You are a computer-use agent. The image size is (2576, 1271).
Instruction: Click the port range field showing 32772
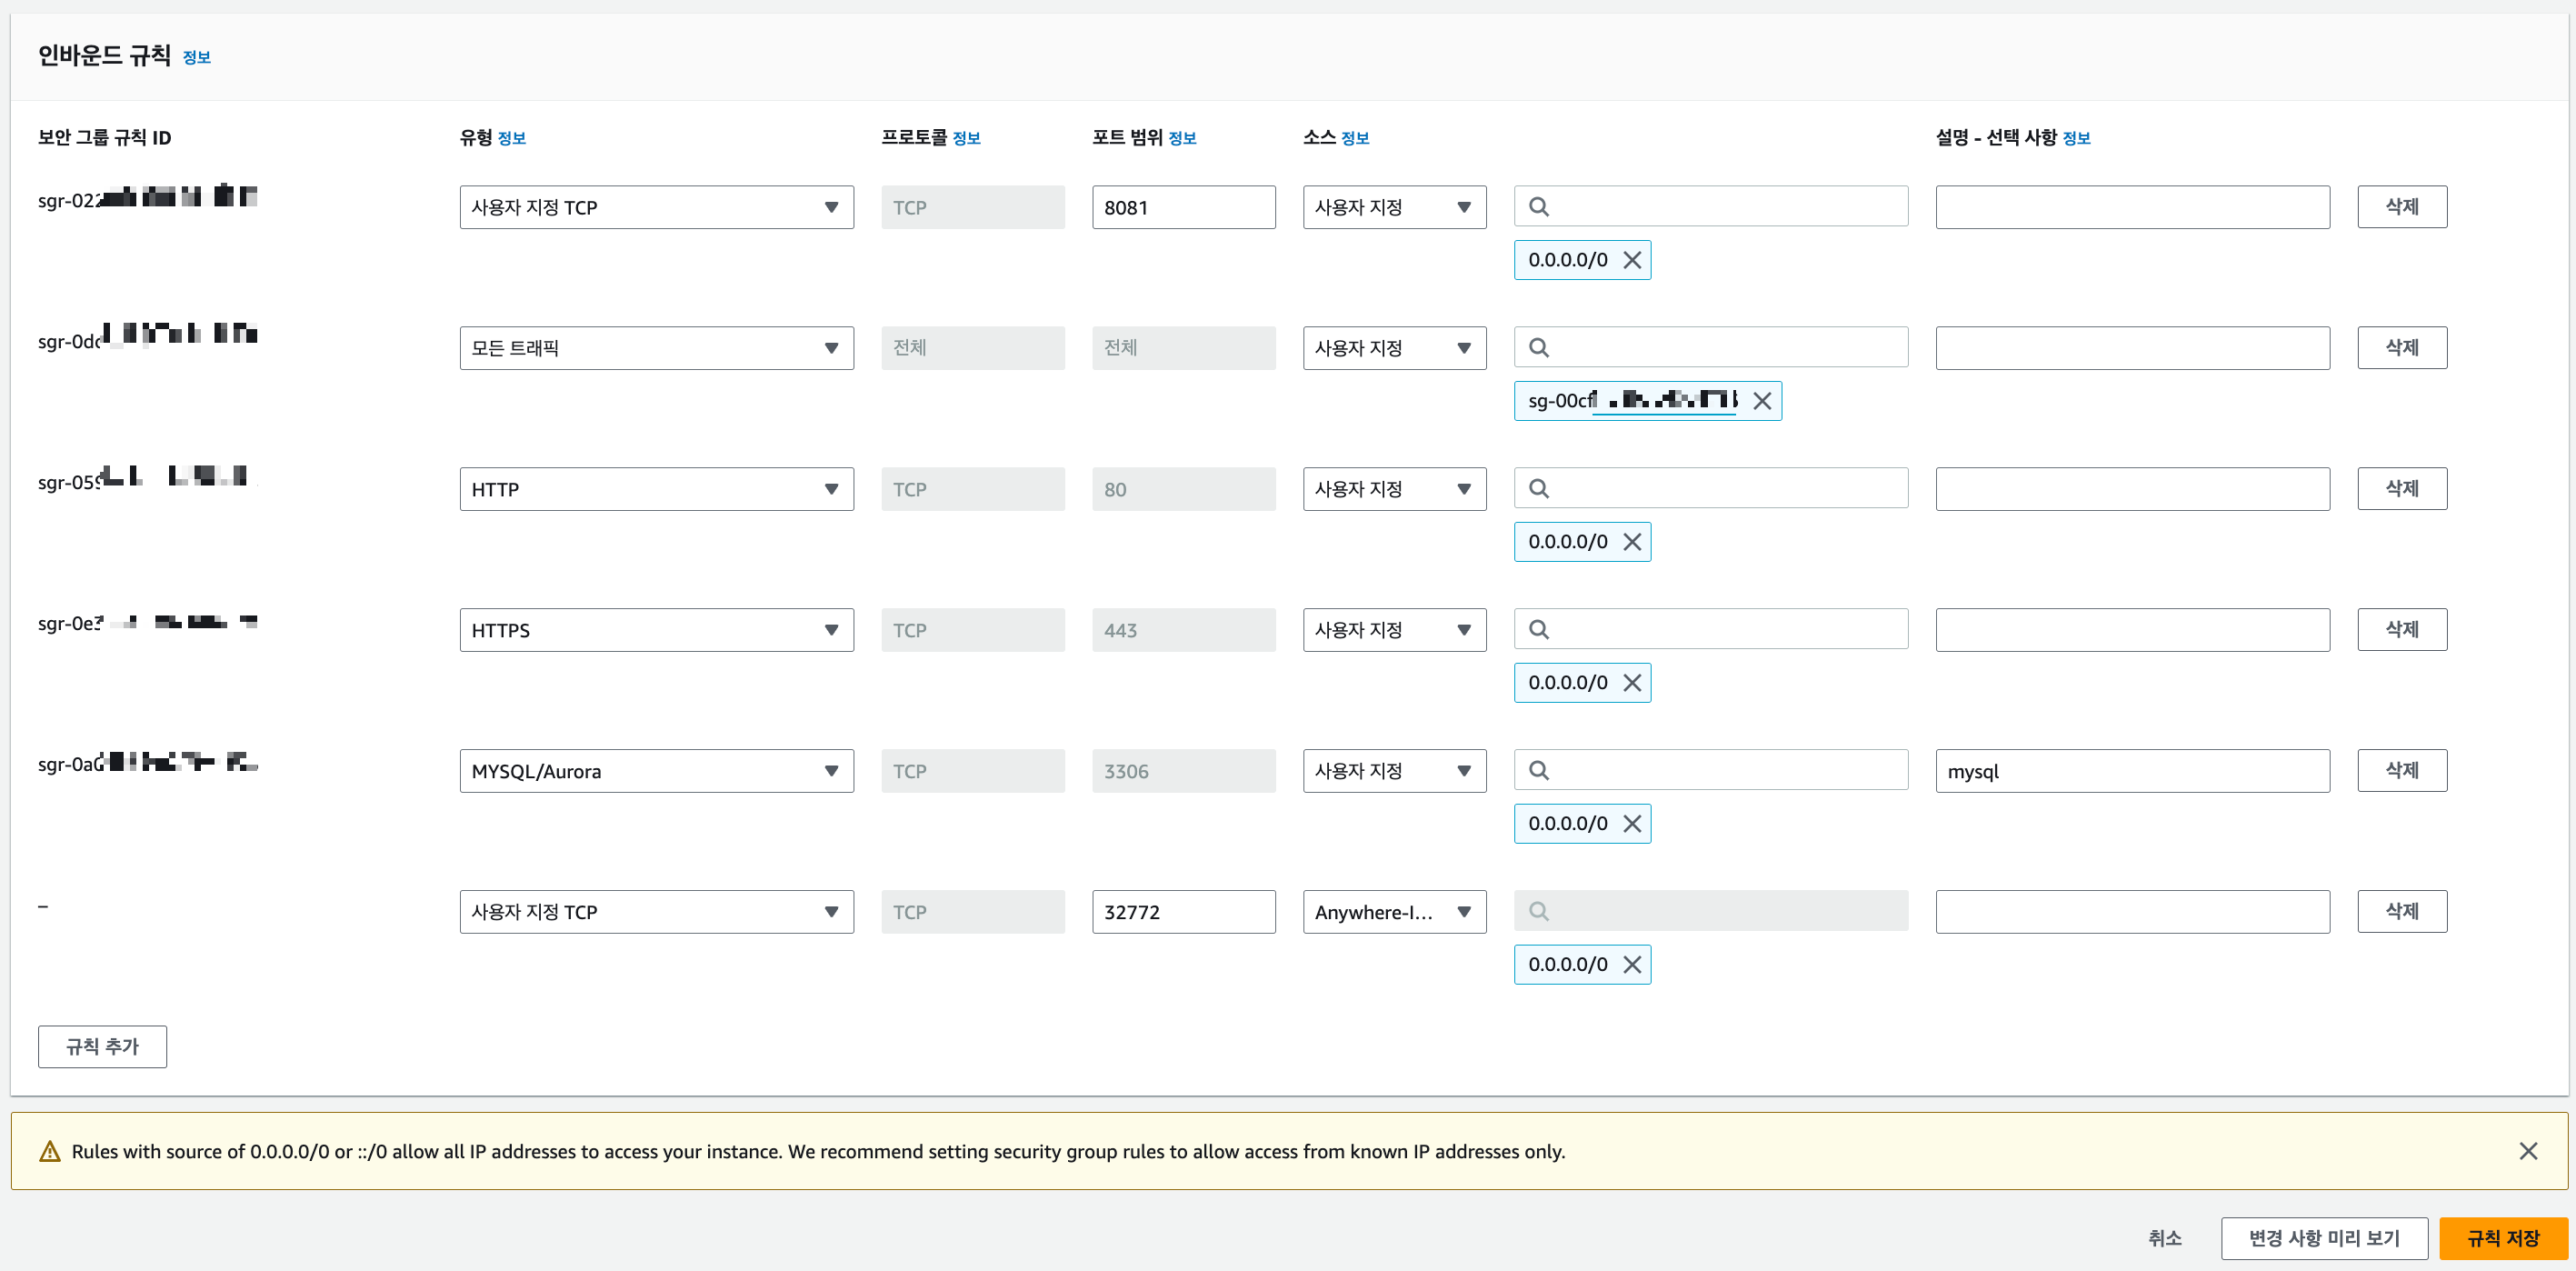coord(1183,912)
